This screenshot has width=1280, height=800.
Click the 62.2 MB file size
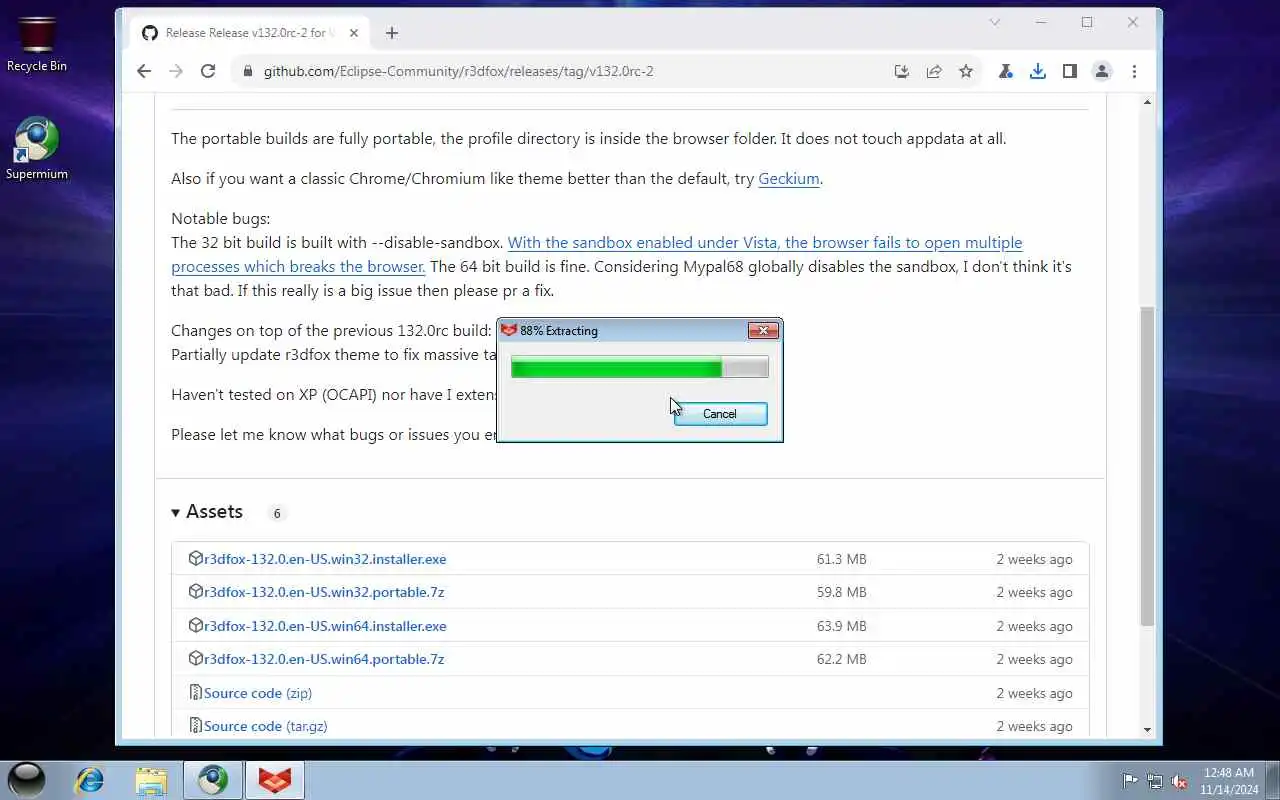[841, 659]
